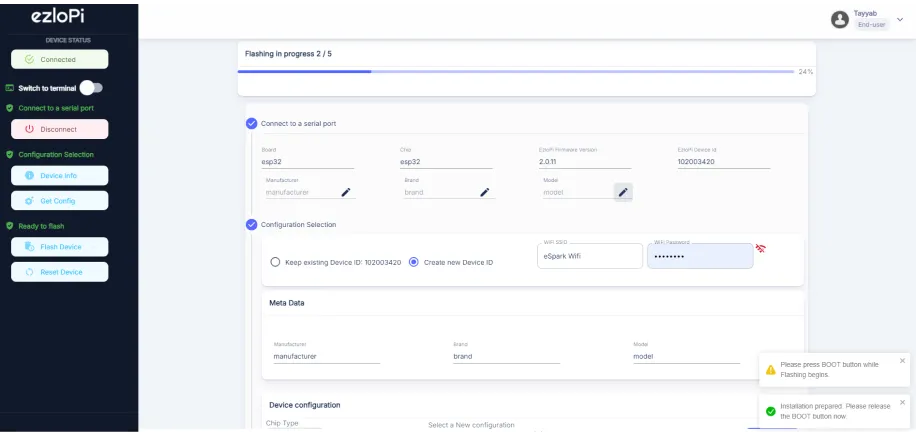Click the Flash Device icon
Image resolution: width=916 pixels, height=436 pixels.
click(30, 247)
